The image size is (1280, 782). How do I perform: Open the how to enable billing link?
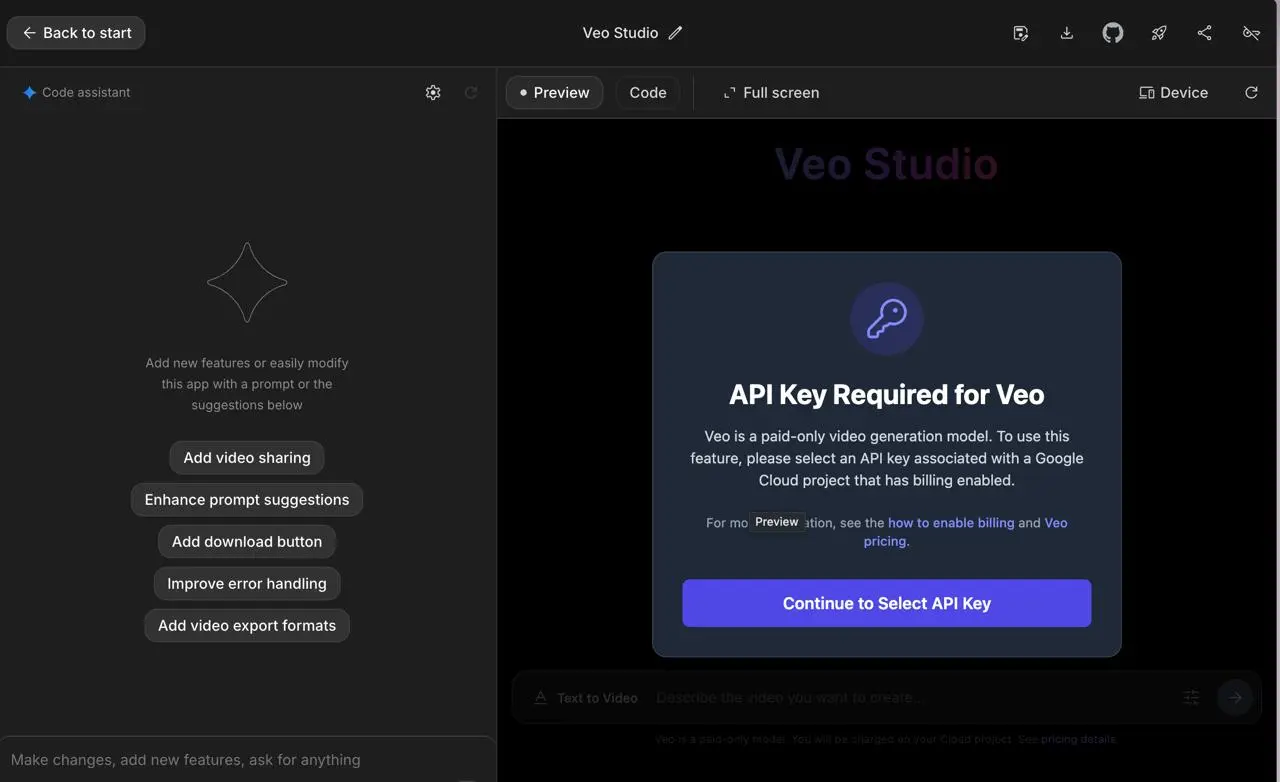951,523
